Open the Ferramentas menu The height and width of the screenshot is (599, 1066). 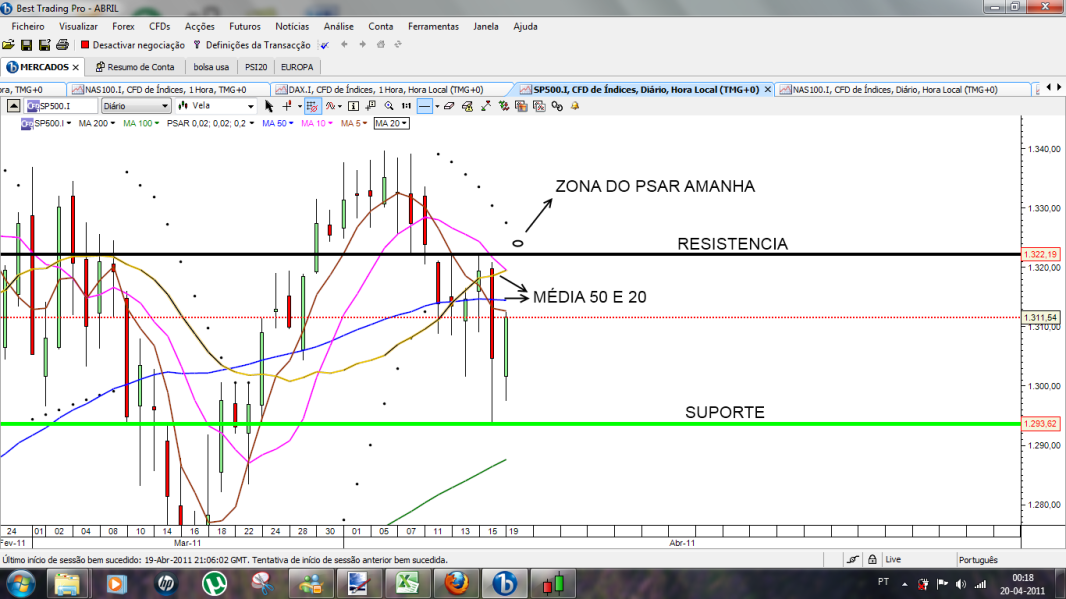(433, 27)
